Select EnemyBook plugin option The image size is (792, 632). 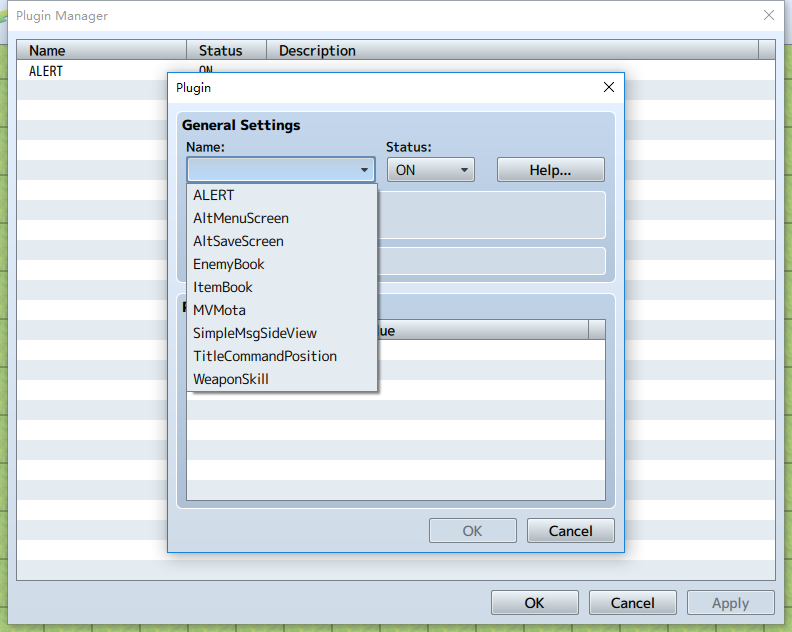(x=282, y=264)
